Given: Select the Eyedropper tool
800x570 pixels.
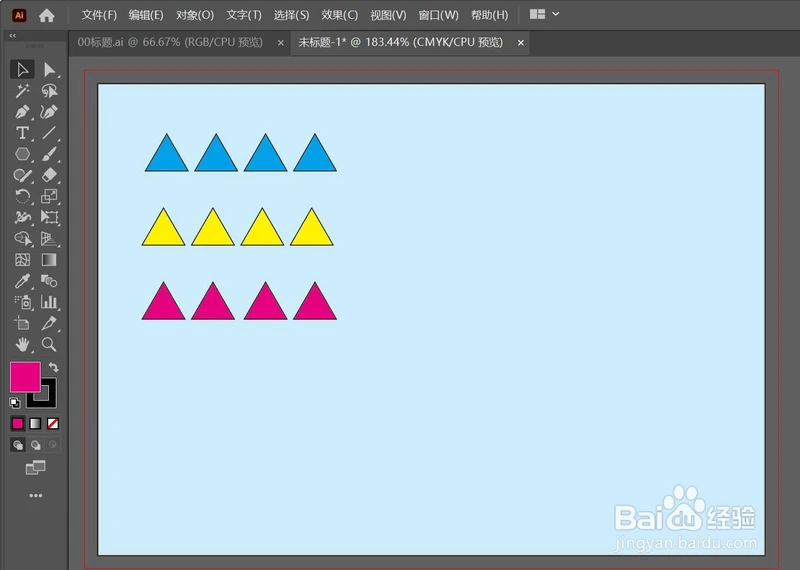Looking at the screenshot, I should (x=22, y=281).
